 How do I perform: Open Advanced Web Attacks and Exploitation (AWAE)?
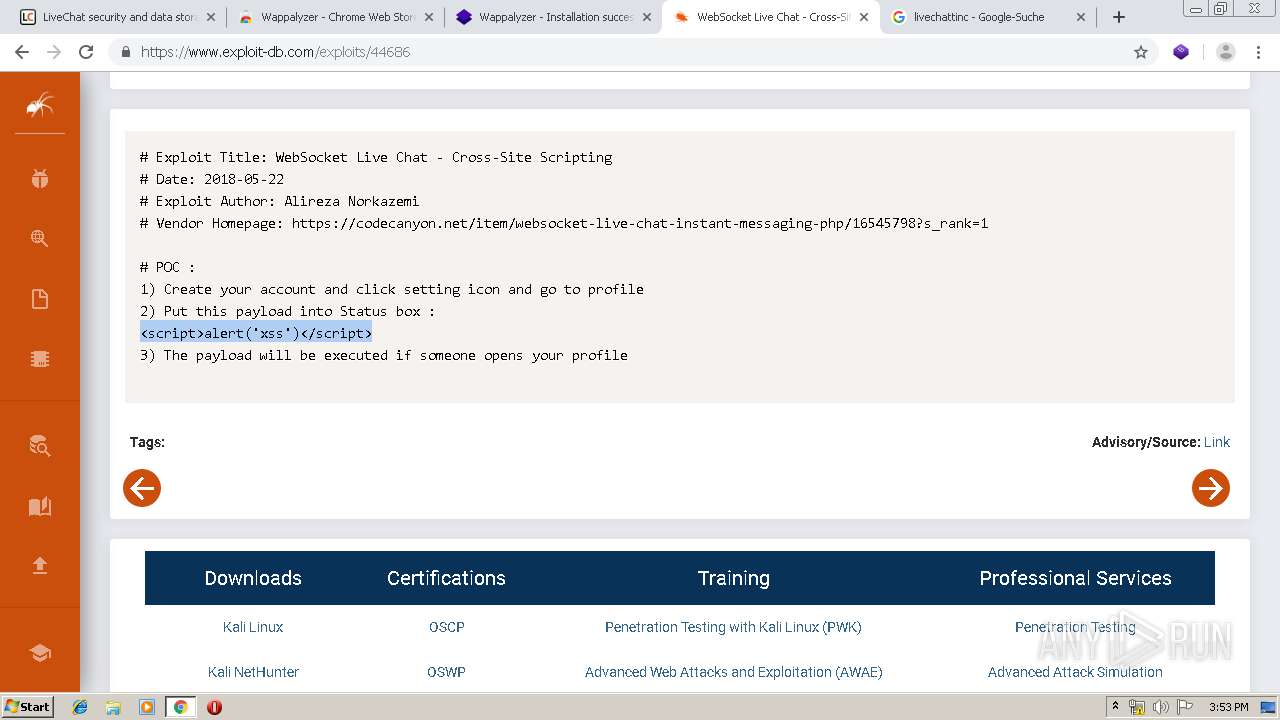tap(734, 672)
